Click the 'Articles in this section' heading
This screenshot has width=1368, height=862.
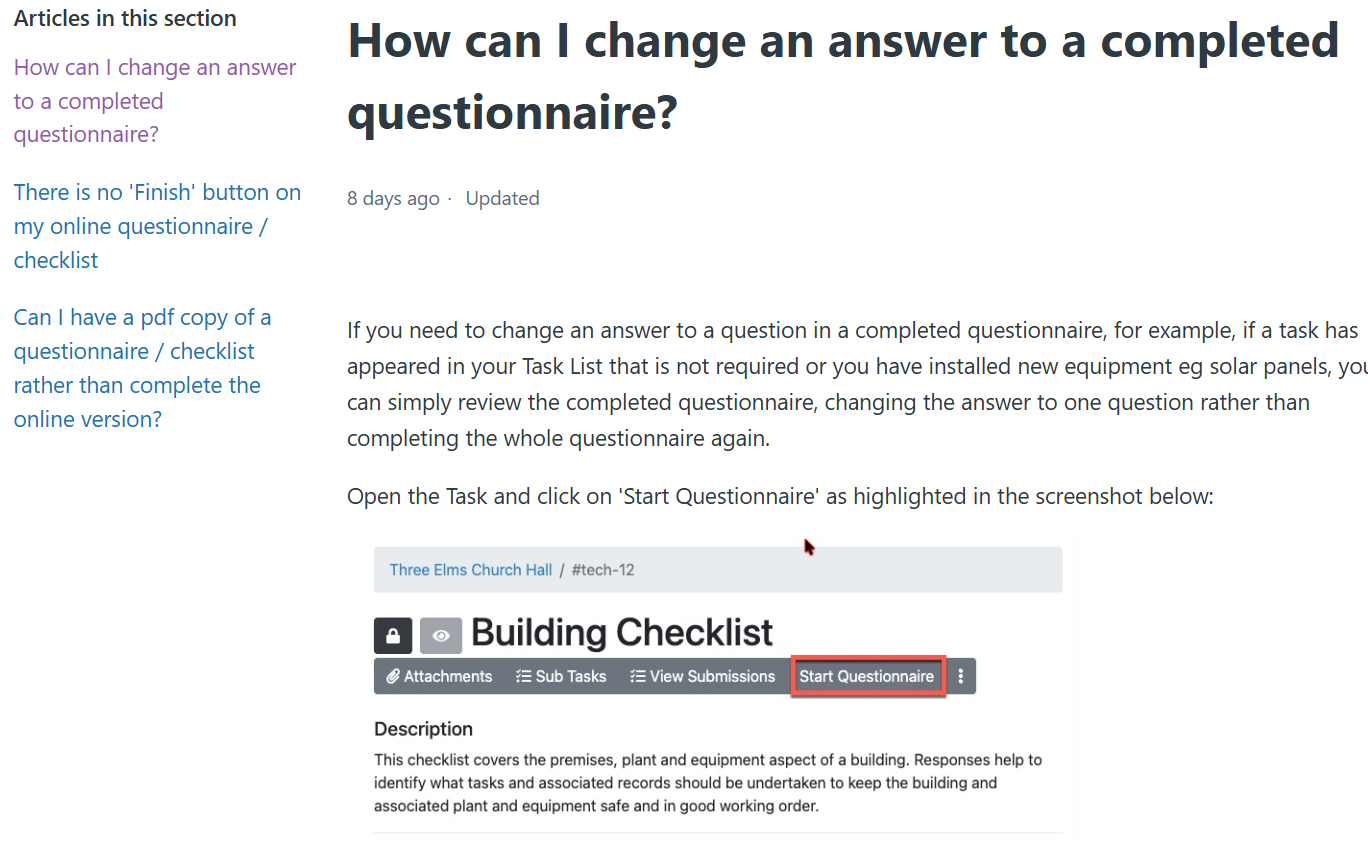(x=125, y=18)
